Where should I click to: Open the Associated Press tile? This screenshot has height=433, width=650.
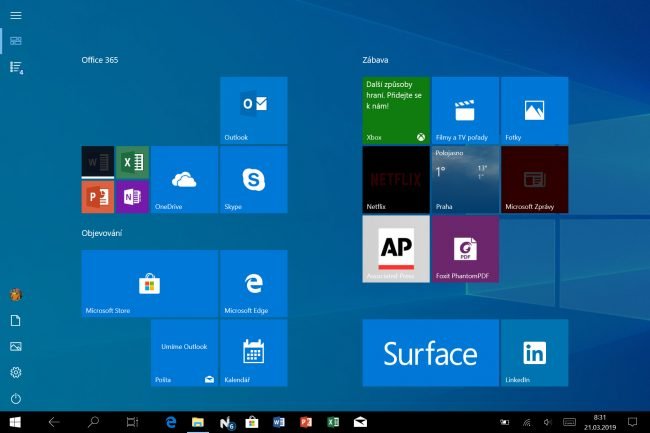(x=396, y=249)
